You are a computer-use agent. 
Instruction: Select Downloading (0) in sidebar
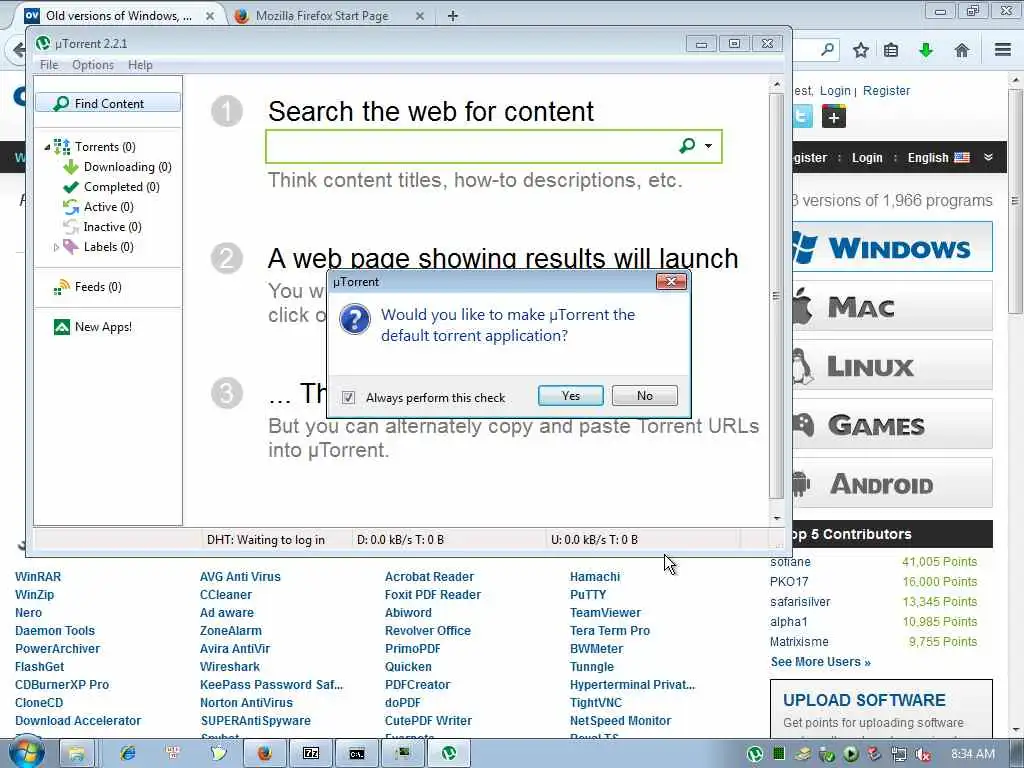click(127, 167)
